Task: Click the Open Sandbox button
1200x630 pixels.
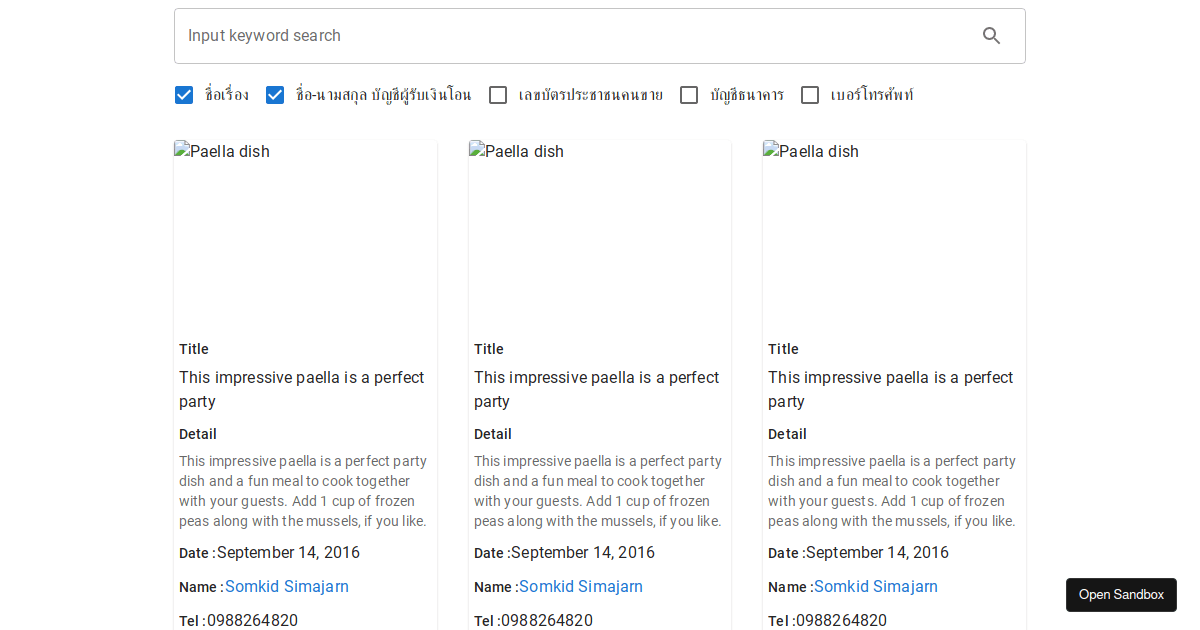Action: pos(1121,595)
